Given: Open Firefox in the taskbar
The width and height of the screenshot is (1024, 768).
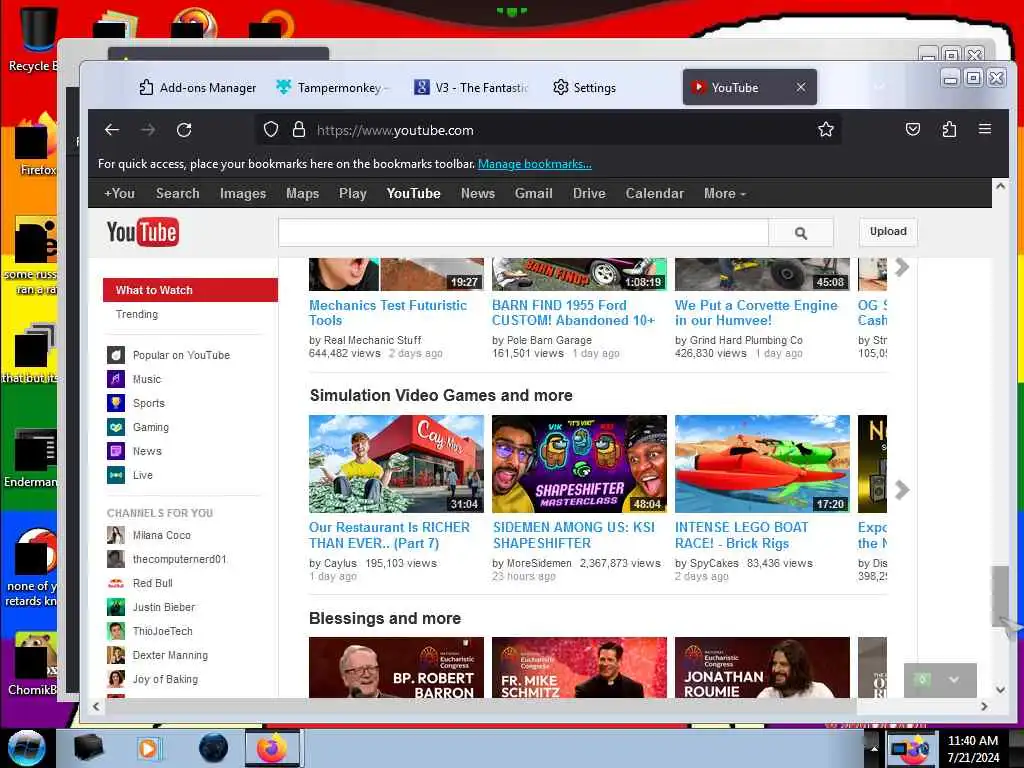Looking at the screenshot, I should [x=272, y=748].
